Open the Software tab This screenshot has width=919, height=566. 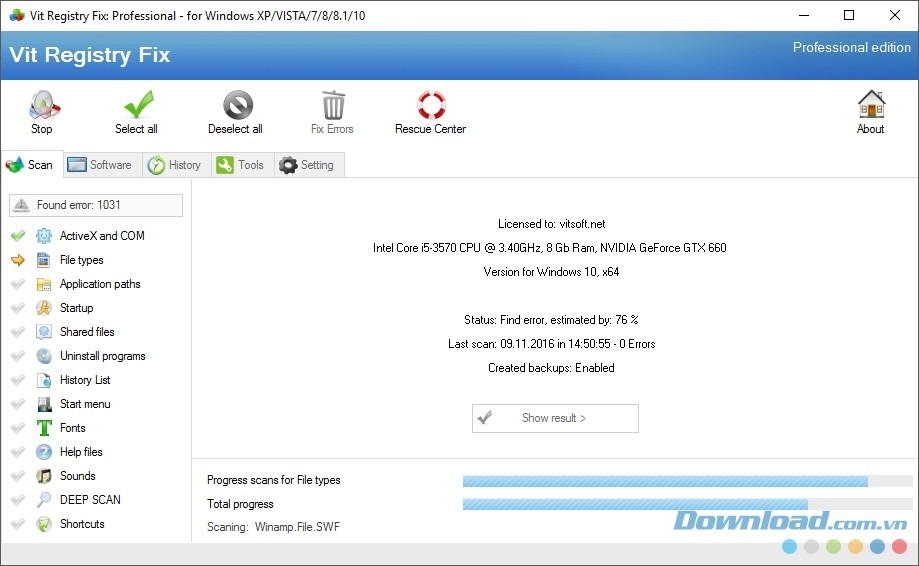pyautogui.click(x=101, y=165)
